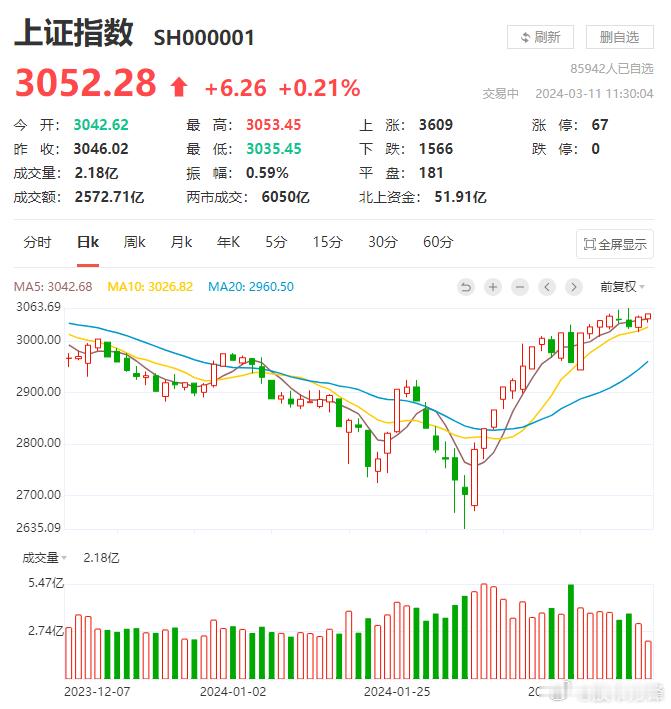671x709 pixels.
Task: Click the MA20: 2960.50 label
Action: pos(251,287)
